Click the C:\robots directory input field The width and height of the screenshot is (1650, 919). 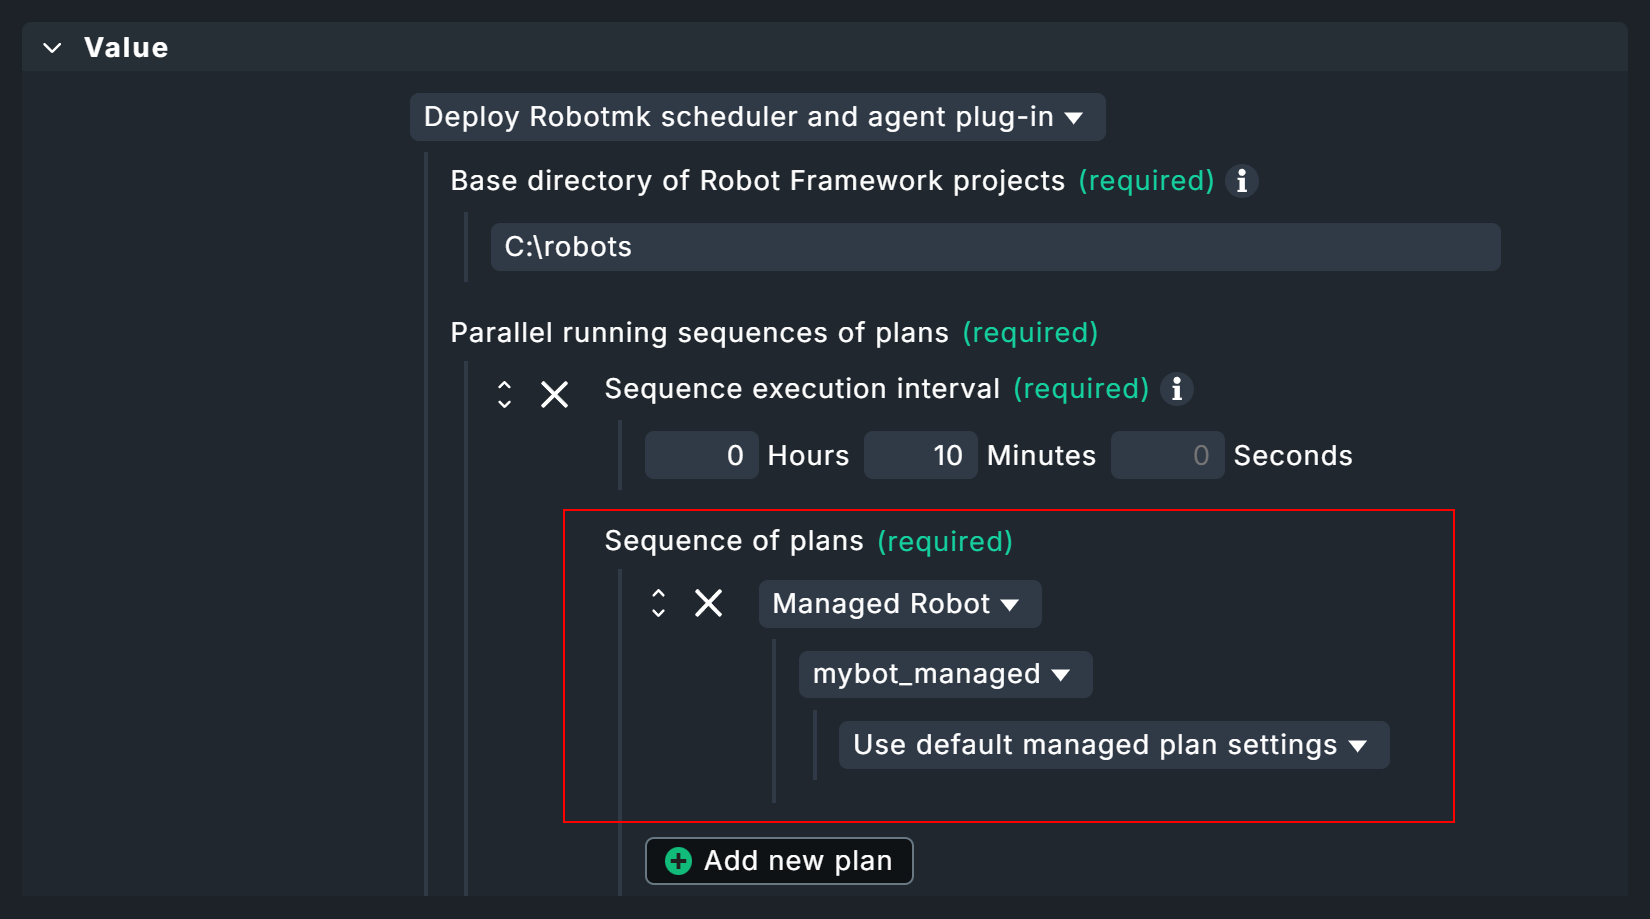pyautogui.click(x=994, y=247)
